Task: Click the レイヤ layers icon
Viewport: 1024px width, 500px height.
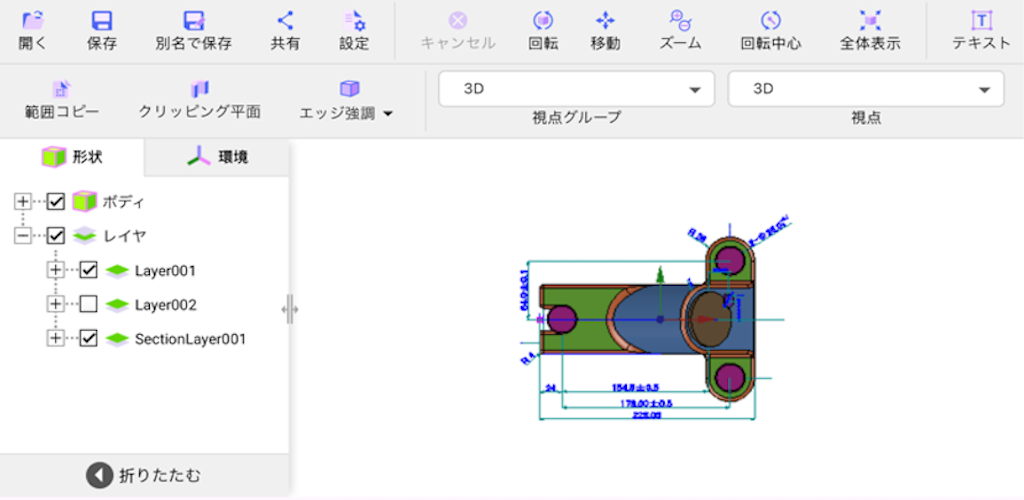Action: tap(84, 236)
